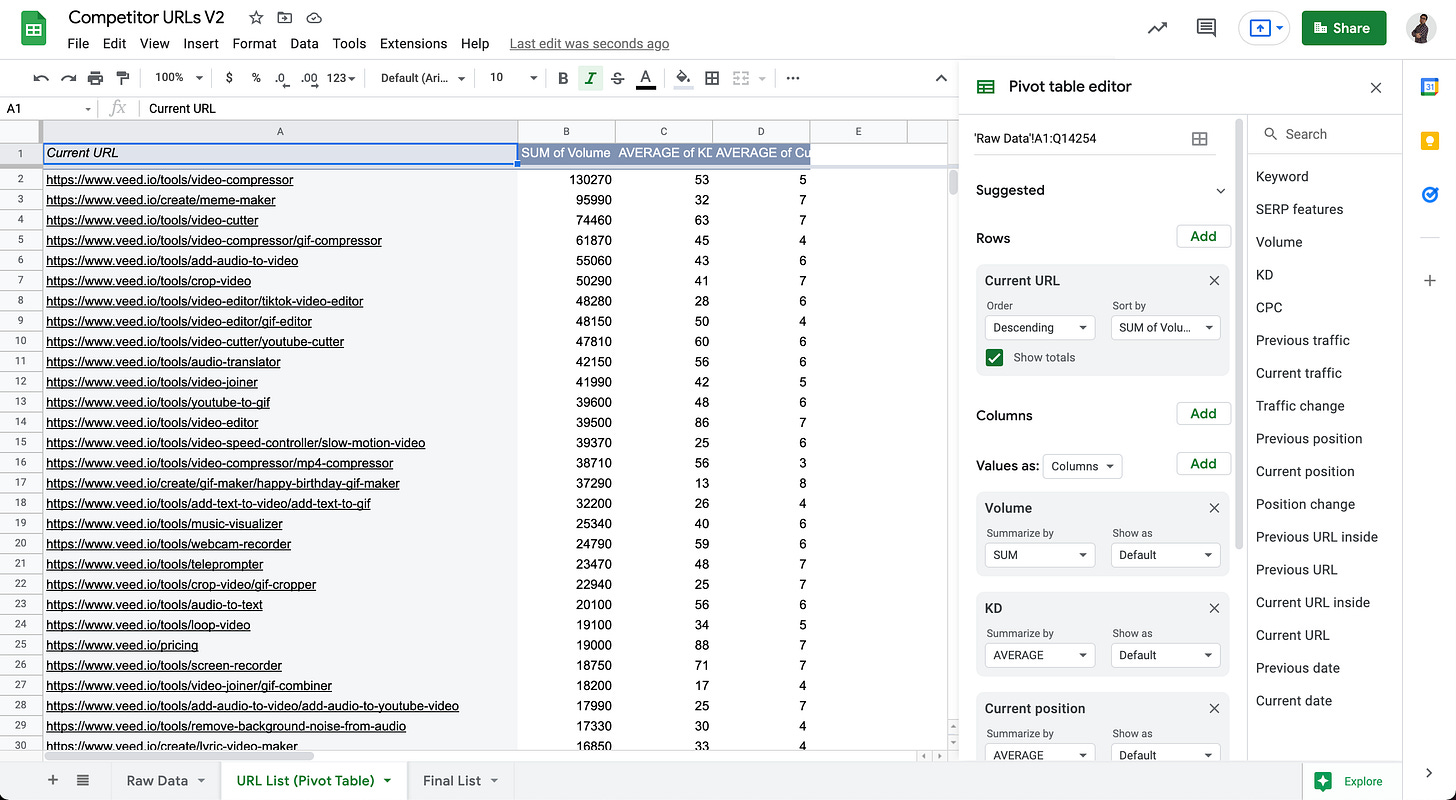This screenshot has height=800, width=1456.
Task: Open the toolbar More options menu
Action: [x=793, y=78]
